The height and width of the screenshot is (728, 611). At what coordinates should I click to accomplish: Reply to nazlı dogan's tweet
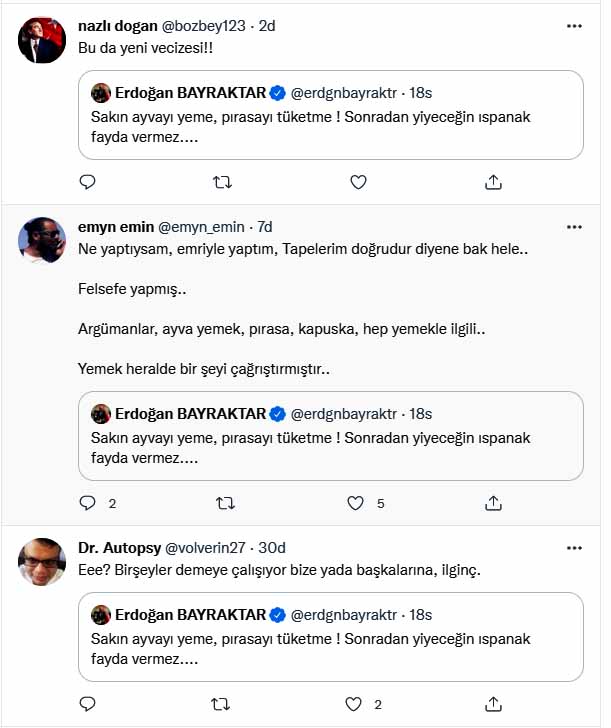pos(87,182)
